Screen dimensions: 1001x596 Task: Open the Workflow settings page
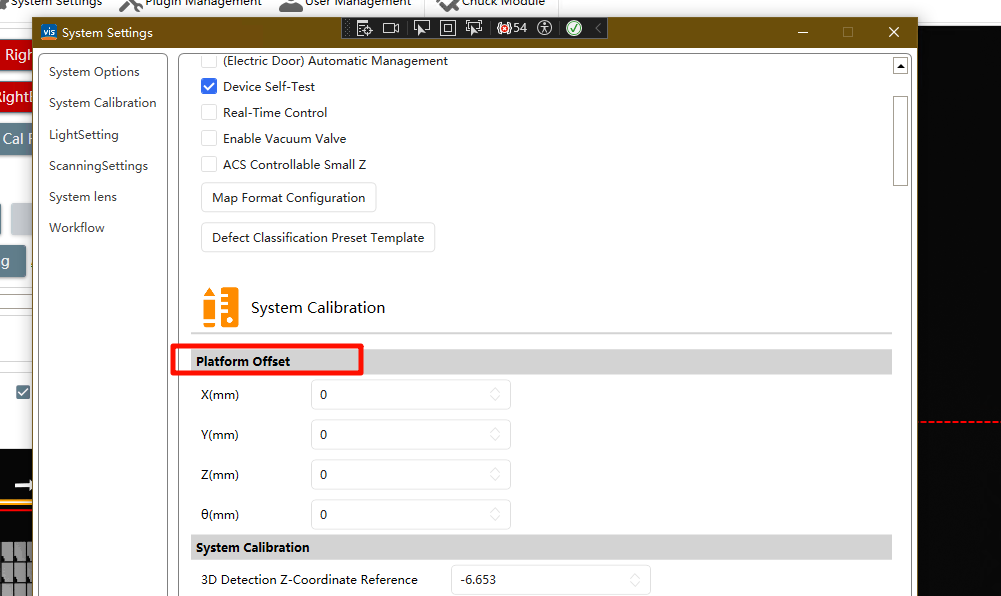click(77, 228)
